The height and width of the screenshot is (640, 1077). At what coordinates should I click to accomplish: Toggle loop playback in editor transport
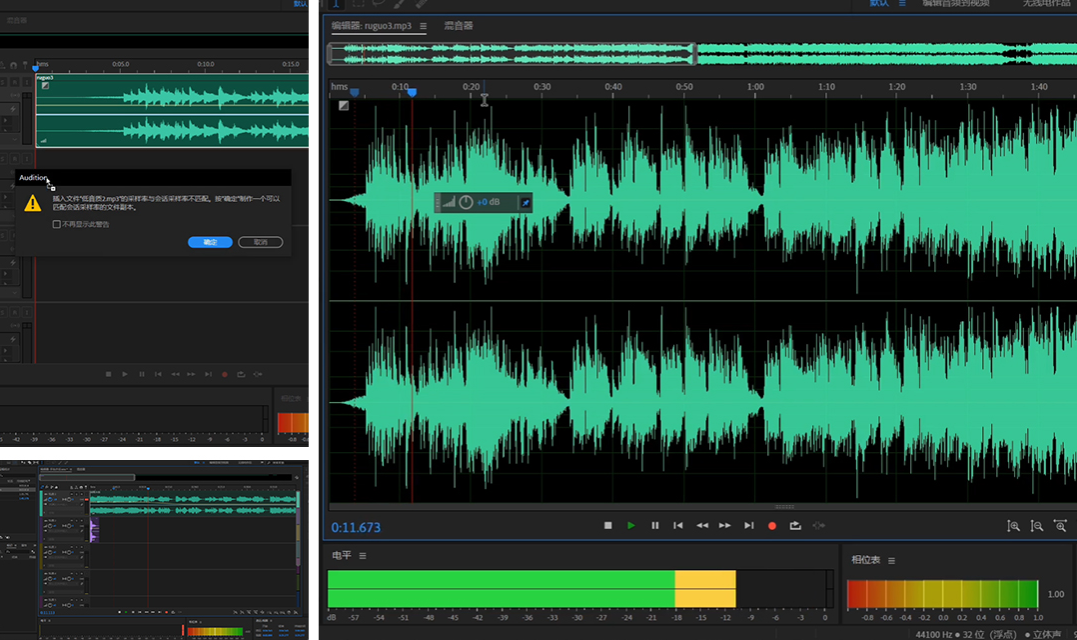(795, 526)
